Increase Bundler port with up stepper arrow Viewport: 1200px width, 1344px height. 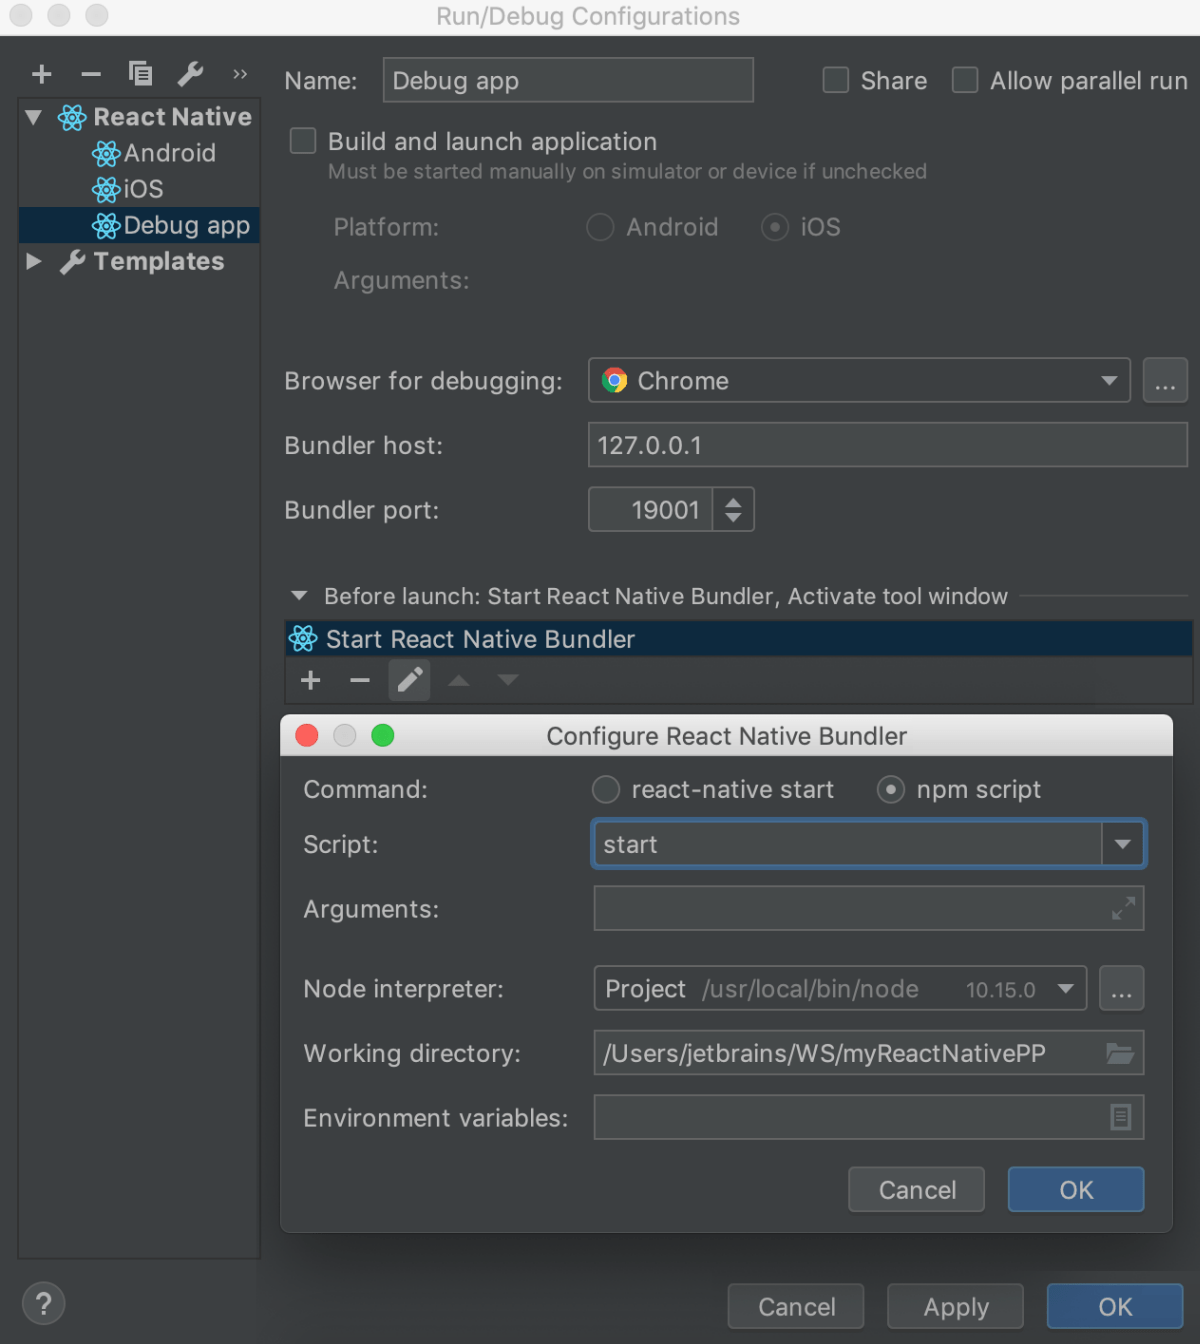(733, 501)
